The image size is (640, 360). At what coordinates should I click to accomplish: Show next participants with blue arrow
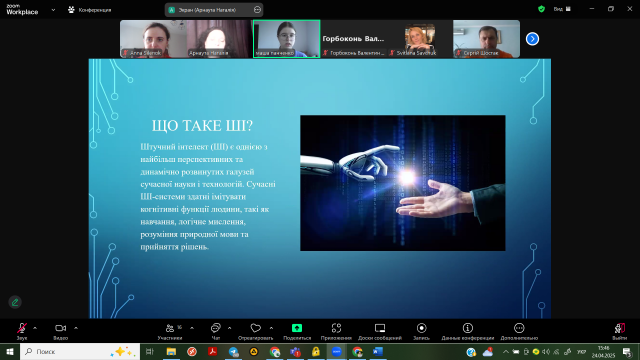(532, 39)
